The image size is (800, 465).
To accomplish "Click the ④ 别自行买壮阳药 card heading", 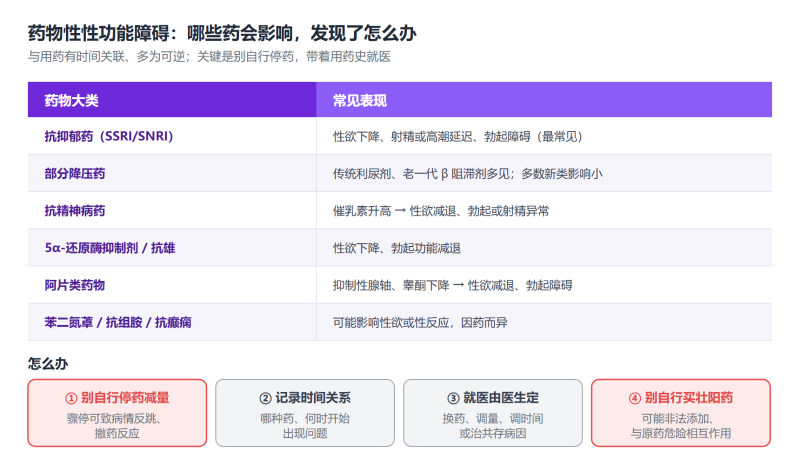I will tap(681, 398).
